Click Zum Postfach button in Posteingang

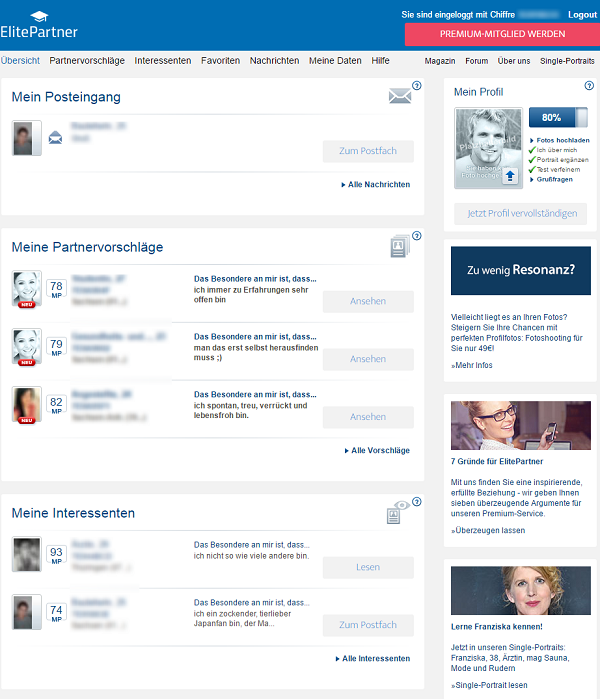pos(368,151)
